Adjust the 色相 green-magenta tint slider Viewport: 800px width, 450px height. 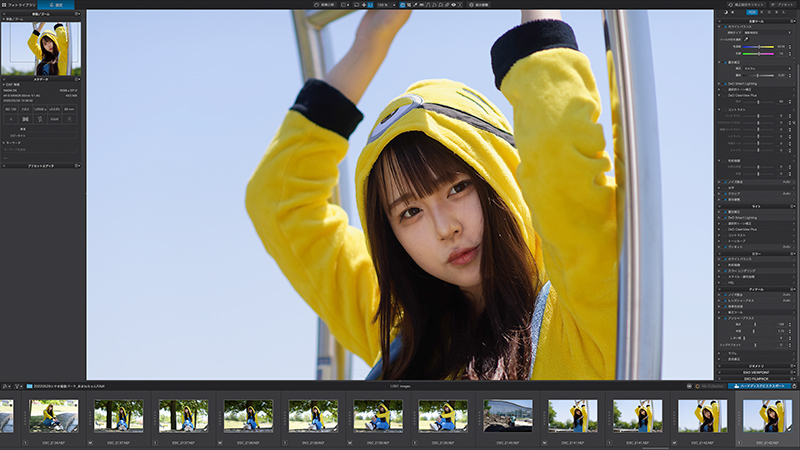coord(758,53)
